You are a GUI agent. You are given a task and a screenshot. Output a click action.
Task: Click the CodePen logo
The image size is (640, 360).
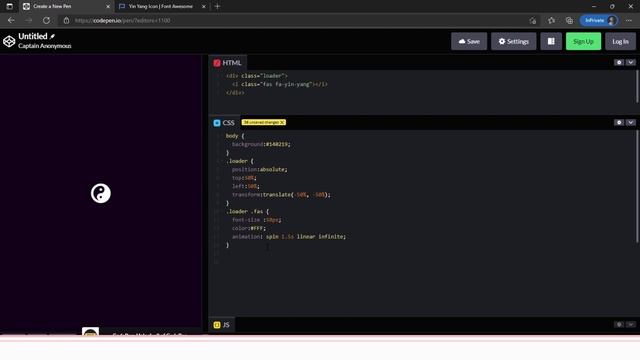coord(9,41)
